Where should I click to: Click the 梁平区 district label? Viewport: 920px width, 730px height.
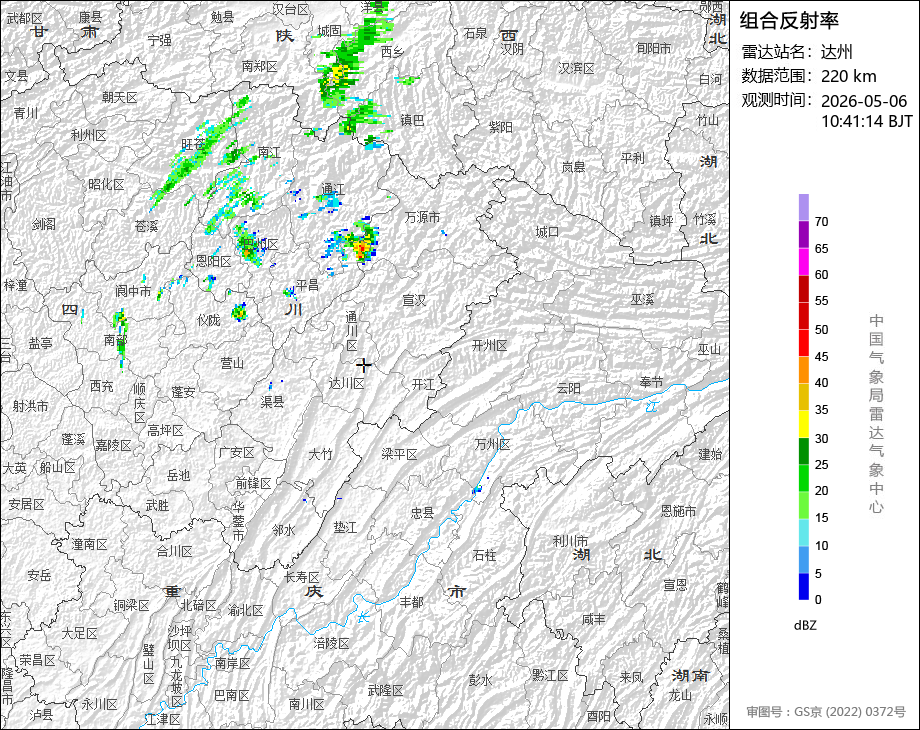point(399,454)
